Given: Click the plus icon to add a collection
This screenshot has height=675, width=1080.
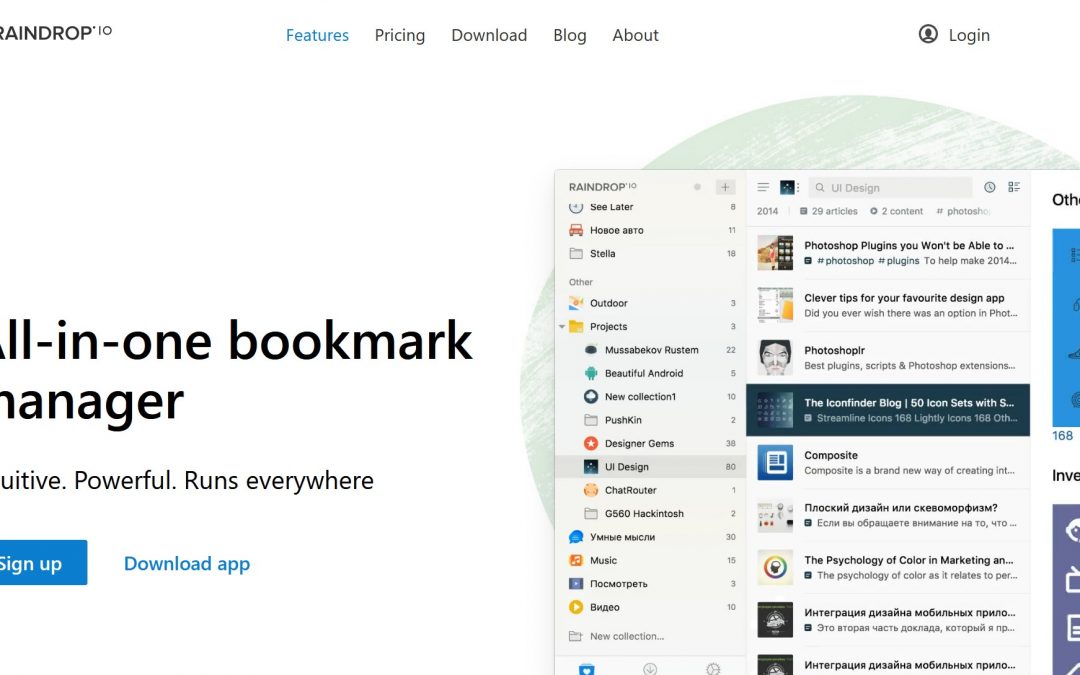Looking at the screenshot, I should pyautogui.click(x=723, y=186).
